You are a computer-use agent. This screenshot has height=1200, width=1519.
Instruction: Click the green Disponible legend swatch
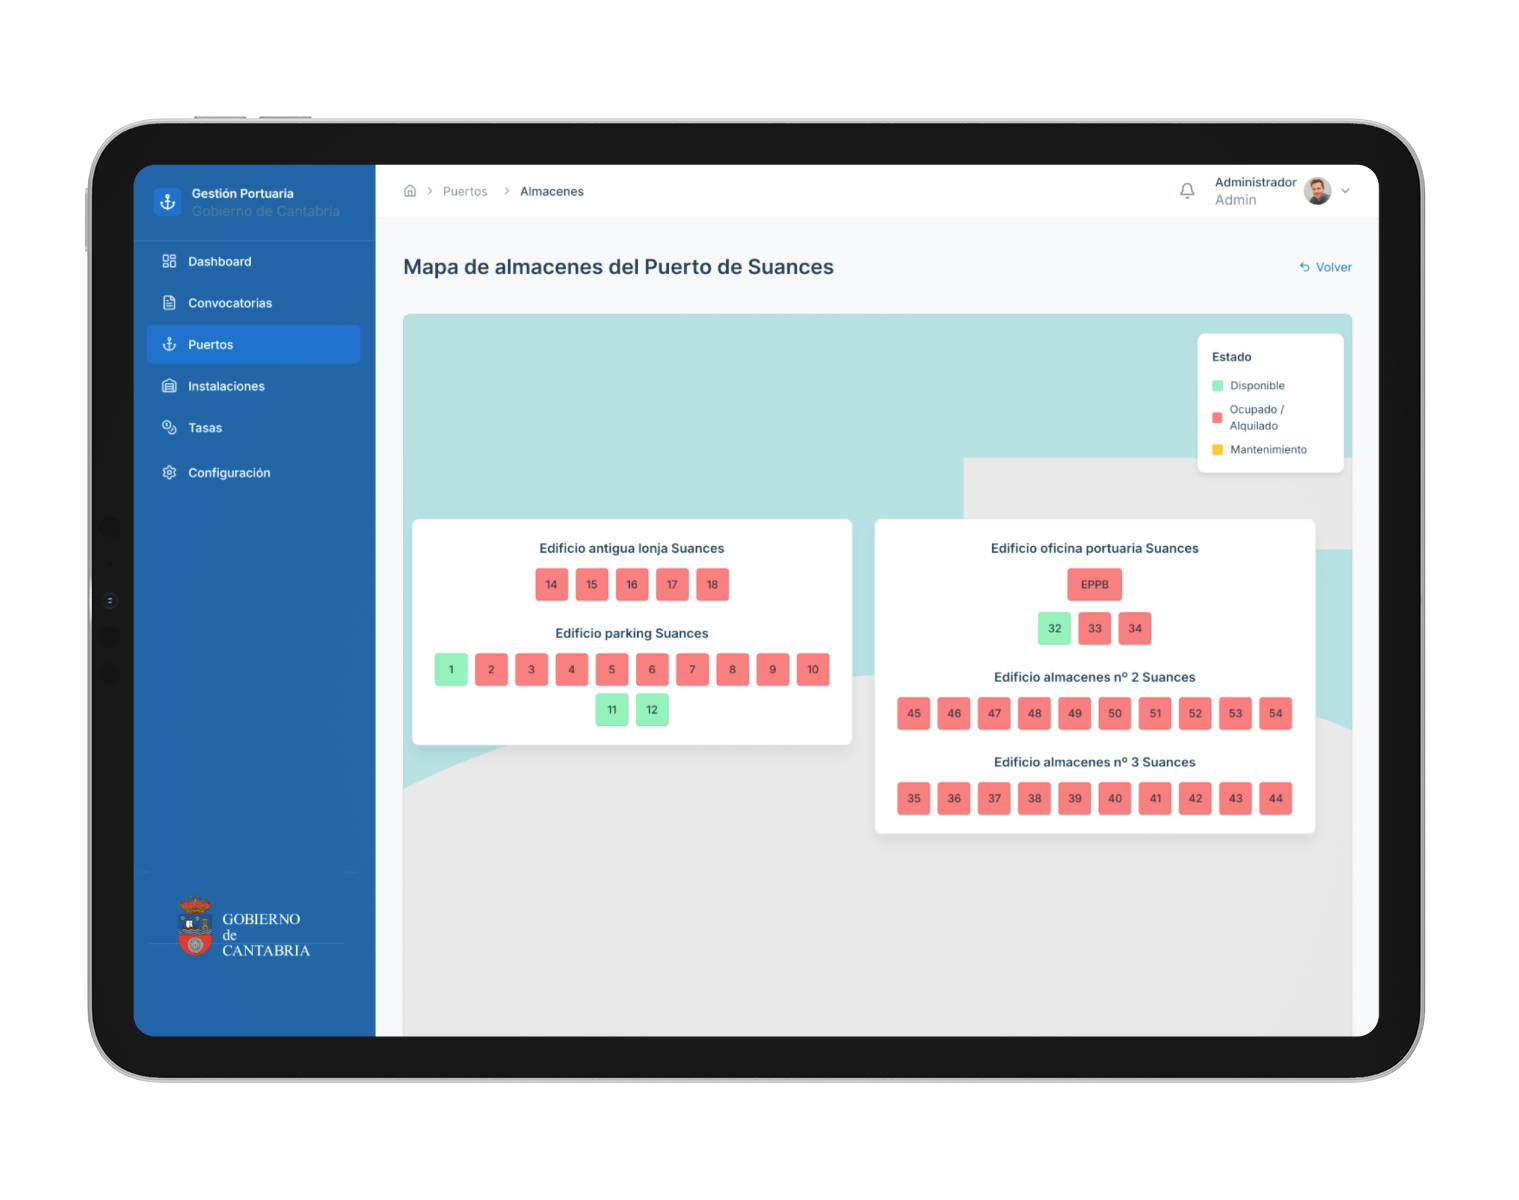tap(1217, 386)
